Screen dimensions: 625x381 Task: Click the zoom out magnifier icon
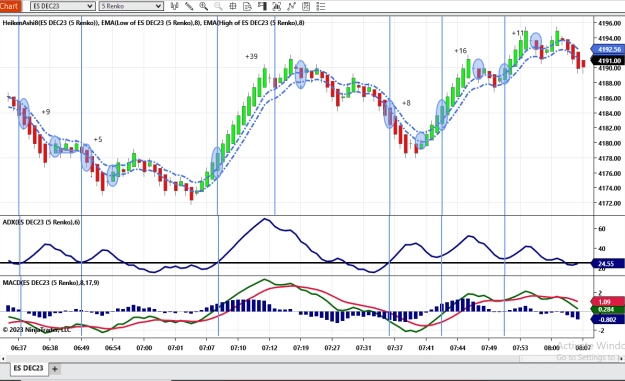coord(218,6)
